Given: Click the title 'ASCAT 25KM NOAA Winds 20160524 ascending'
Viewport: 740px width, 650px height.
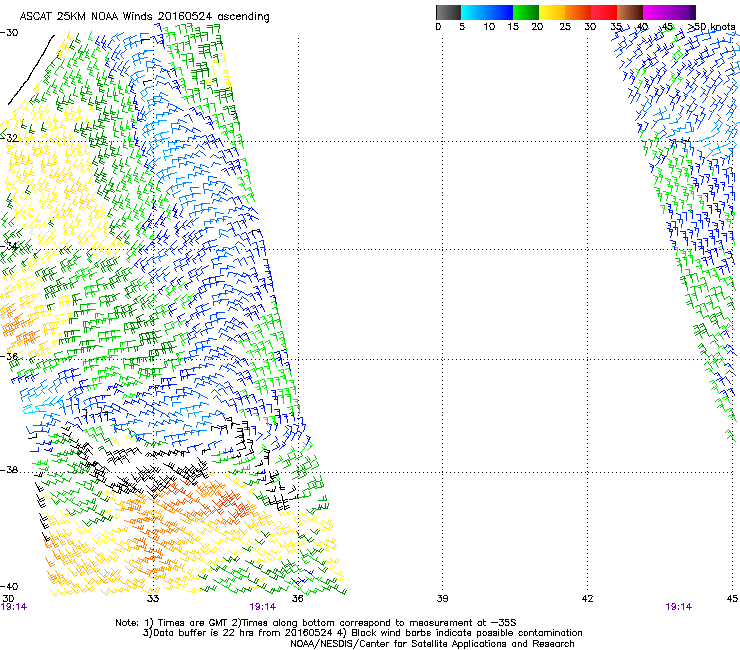Looking at the screenshot, I should coord(144,17).
